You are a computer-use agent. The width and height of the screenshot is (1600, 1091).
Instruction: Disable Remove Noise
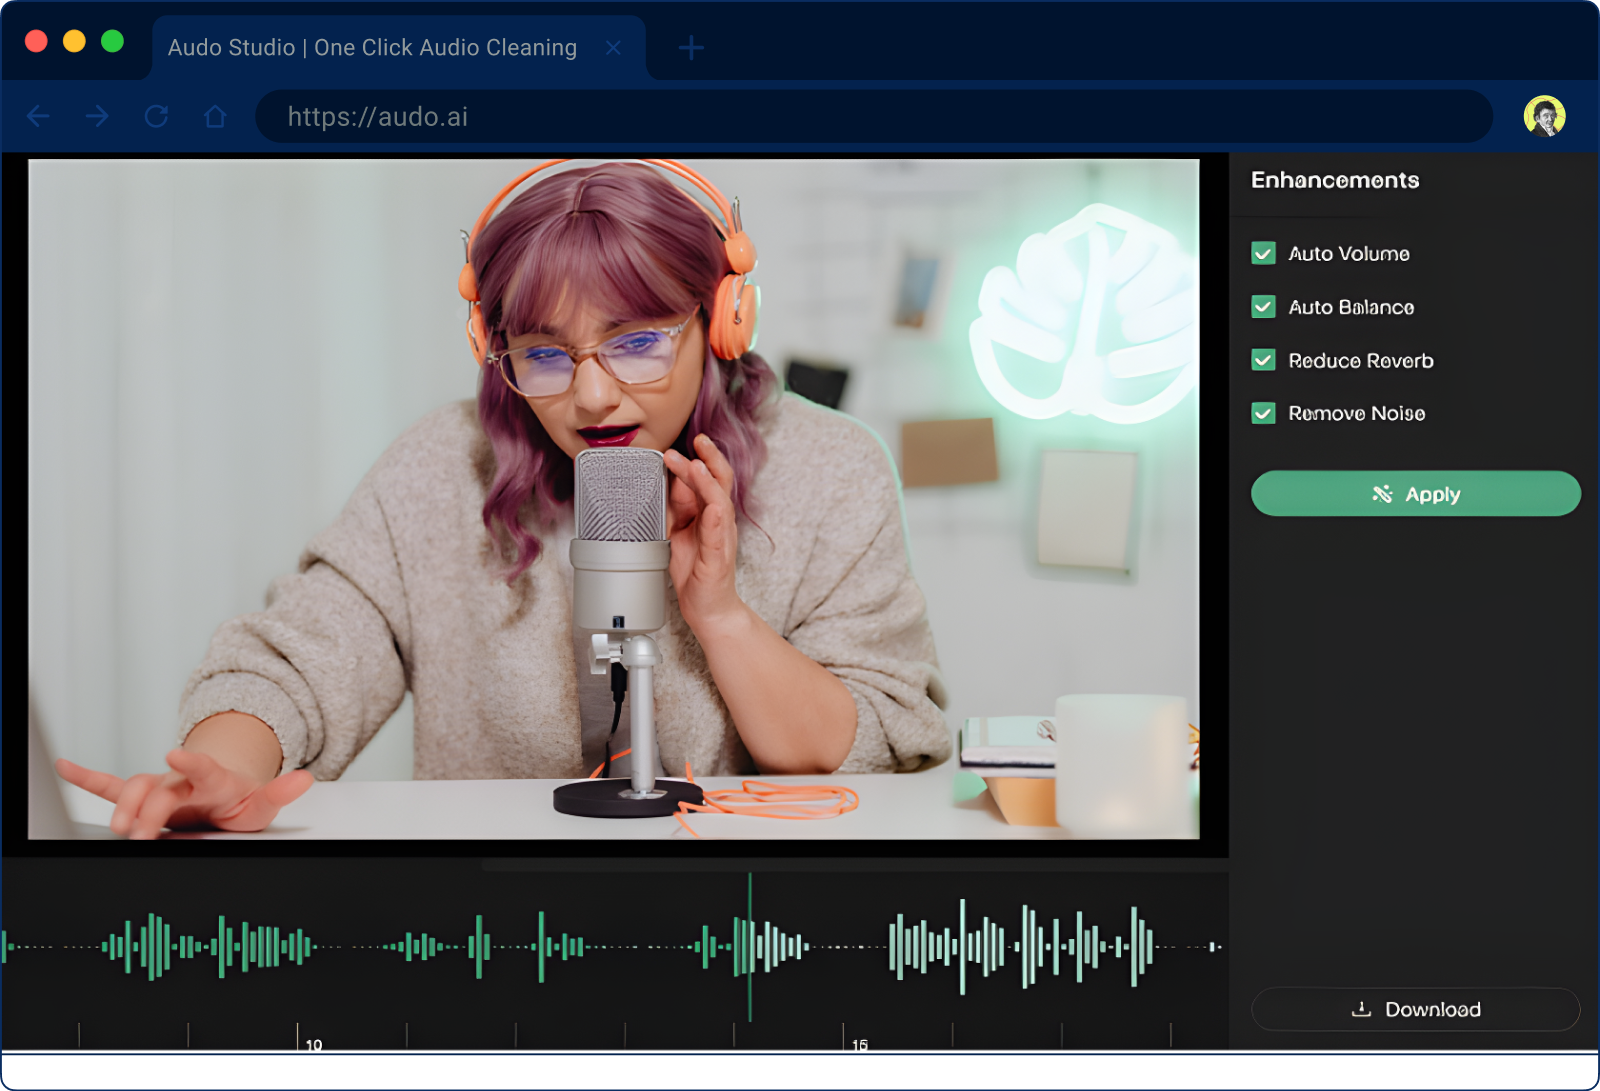[1262, 413]
